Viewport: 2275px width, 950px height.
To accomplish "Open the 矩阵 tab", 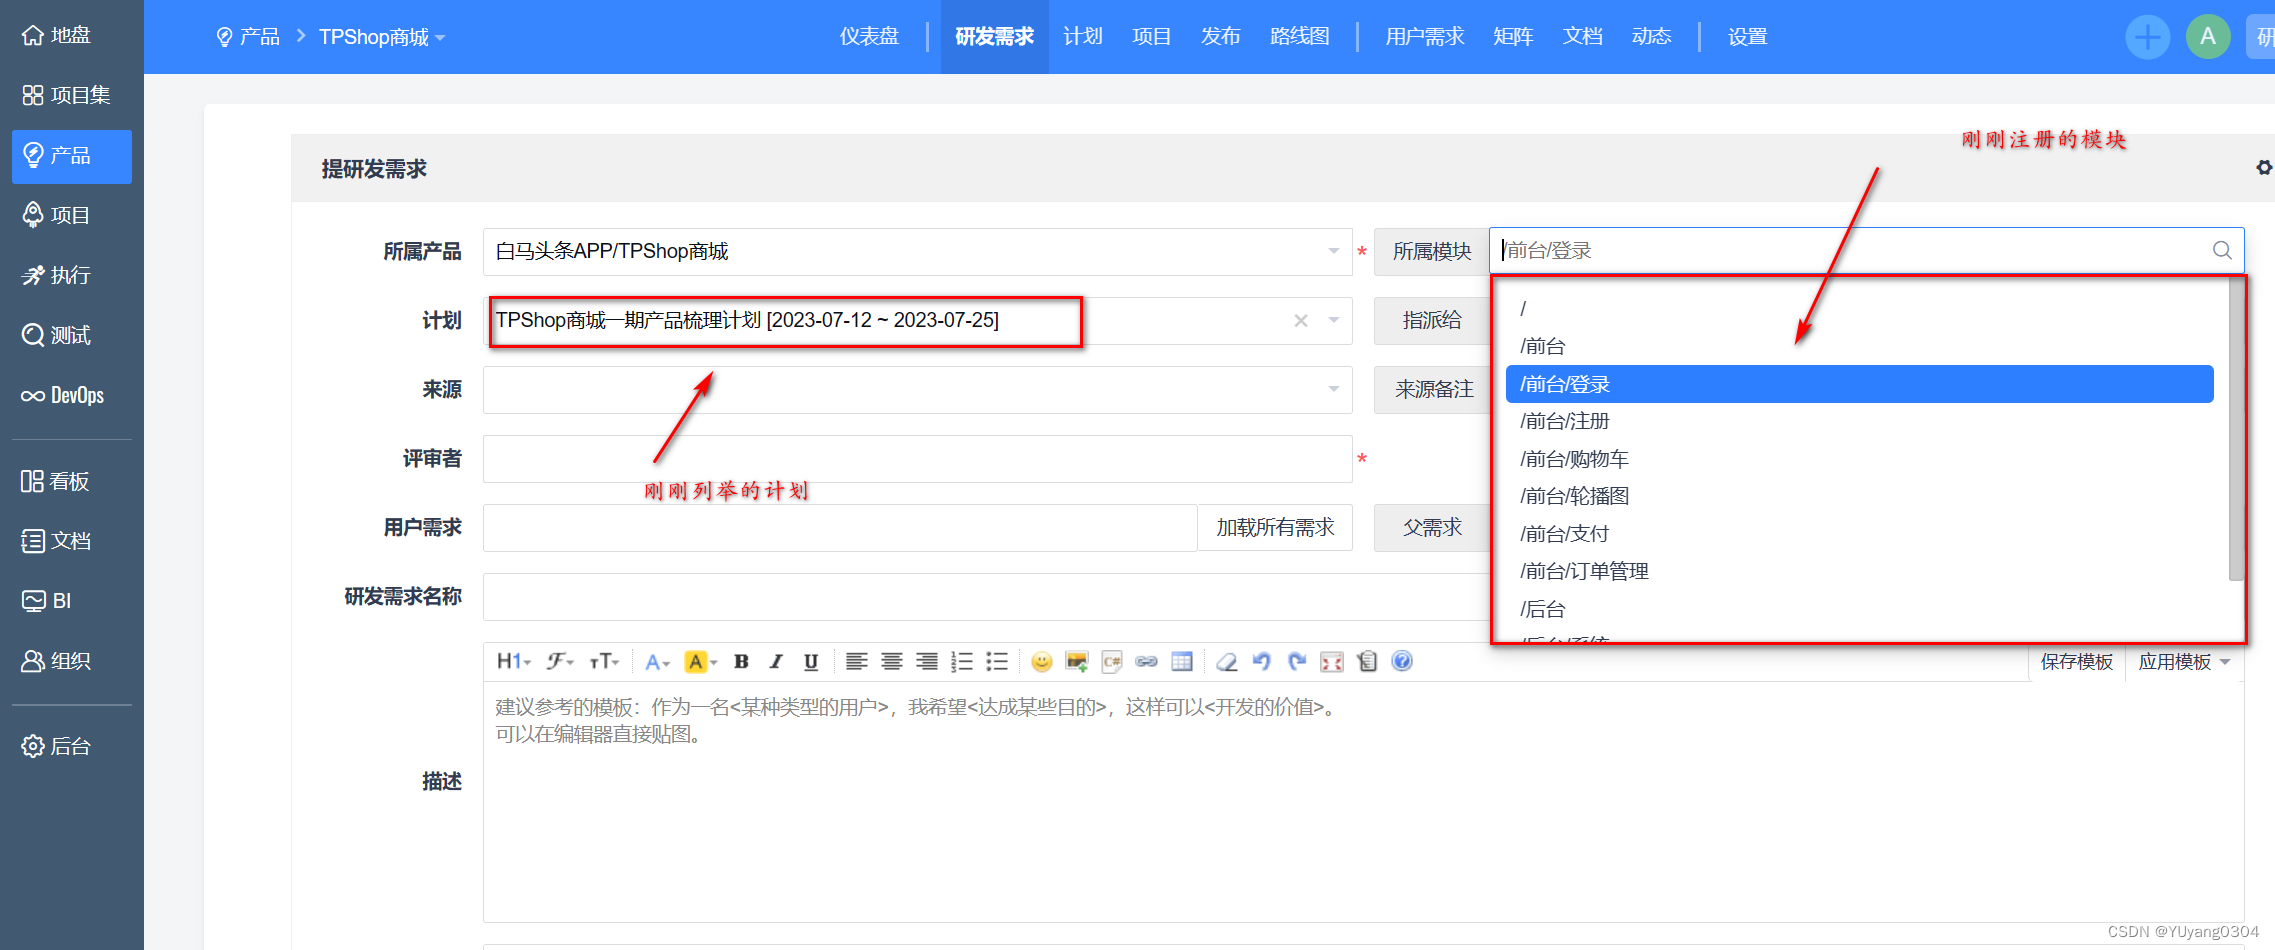I will coord(1513,37).
